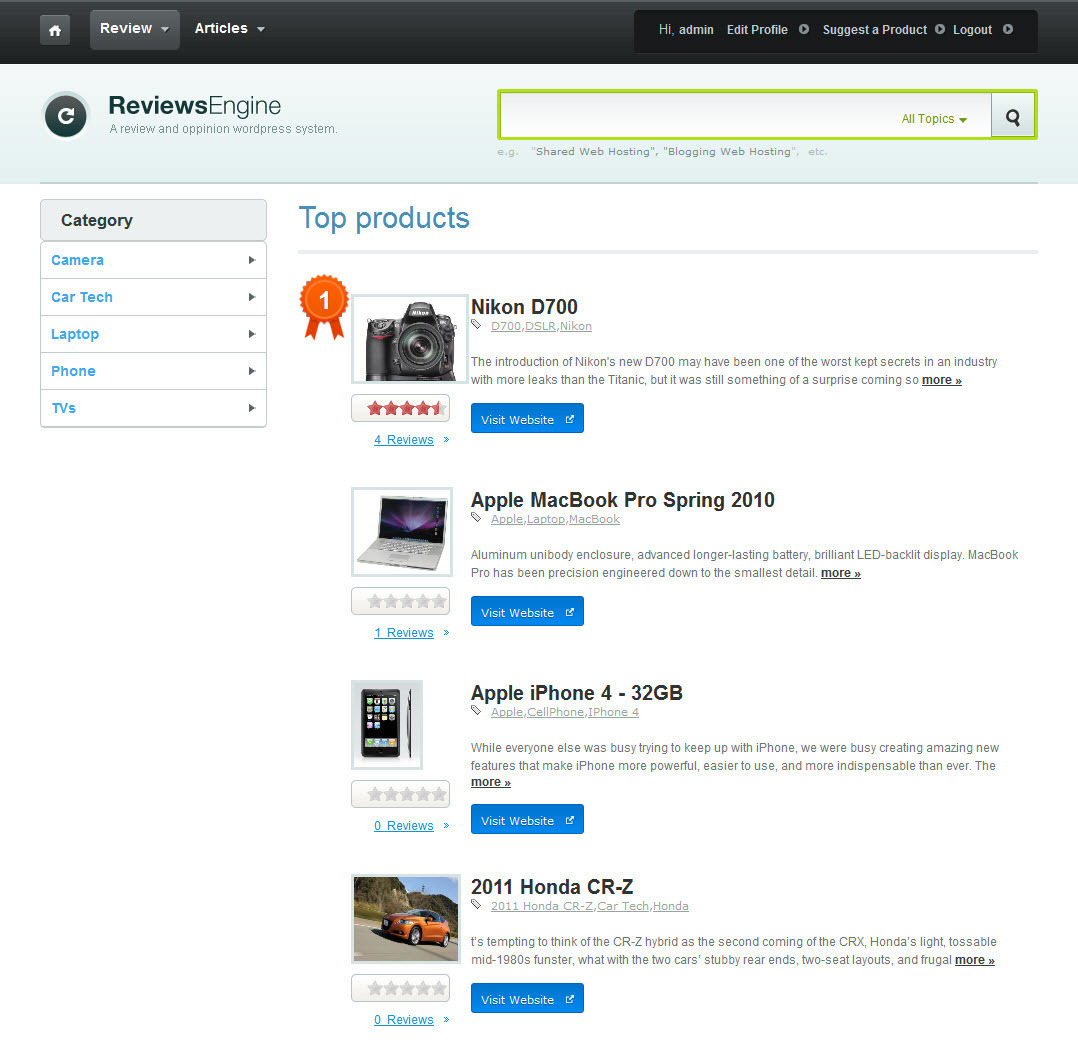Click the Laptop category link
The width and height of the screenshot is (1078, 1057).
coord(75,334)
